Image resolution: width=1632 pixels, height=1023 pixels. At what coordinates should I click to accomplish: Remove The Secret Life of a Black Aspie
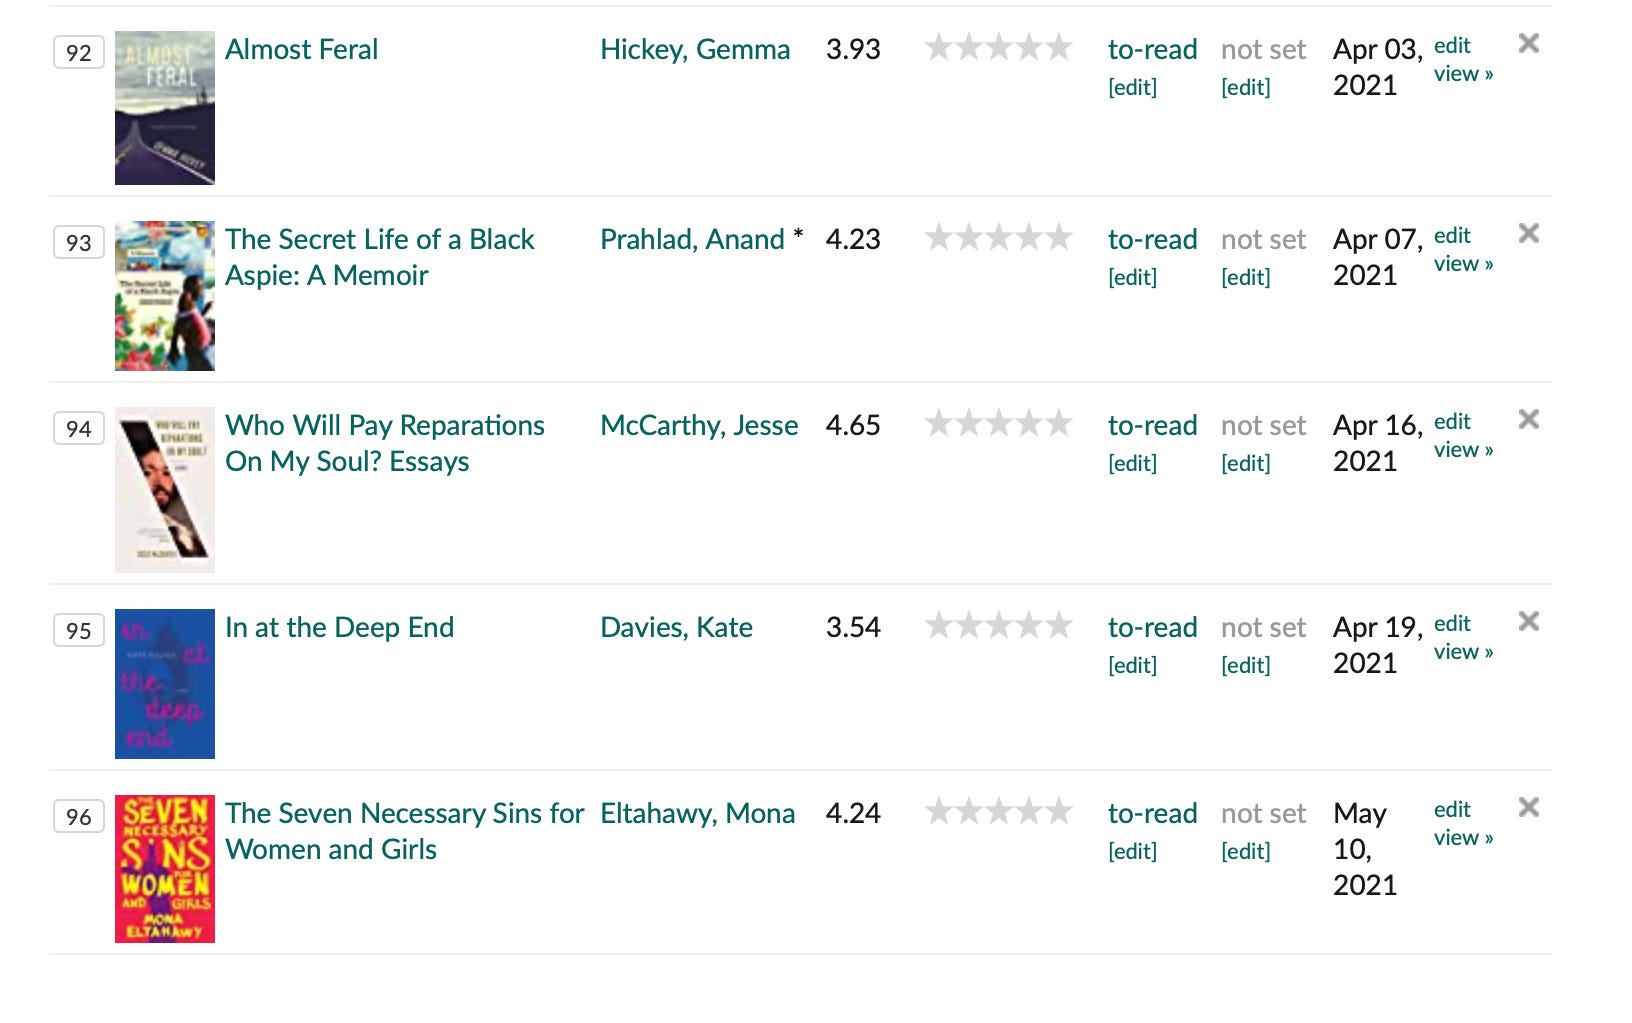click(x=1529, y=234)
